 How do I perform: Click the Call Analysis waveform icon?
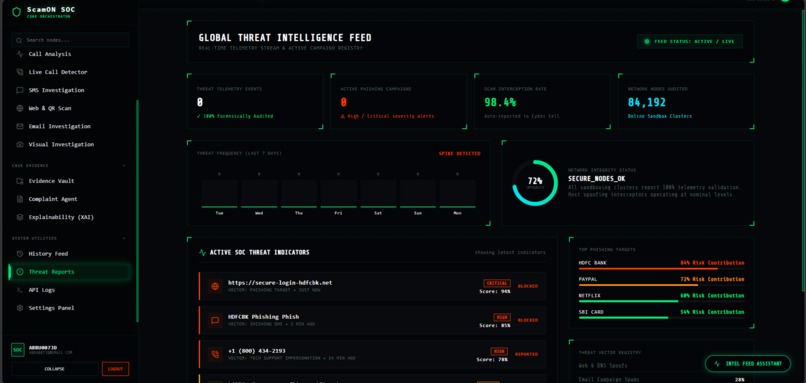click(20, 54)
